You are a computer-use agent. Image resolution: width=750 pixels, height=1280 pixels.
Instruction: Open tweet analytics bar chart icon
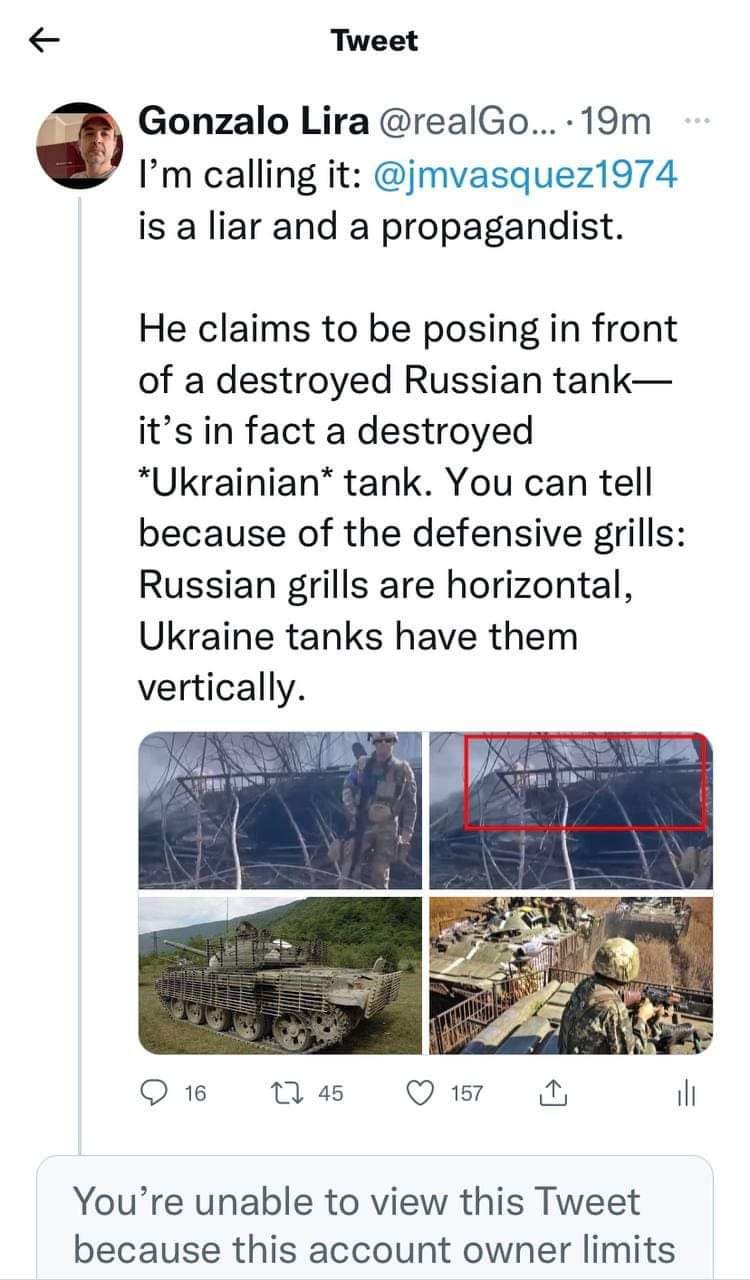(684, 1093)
